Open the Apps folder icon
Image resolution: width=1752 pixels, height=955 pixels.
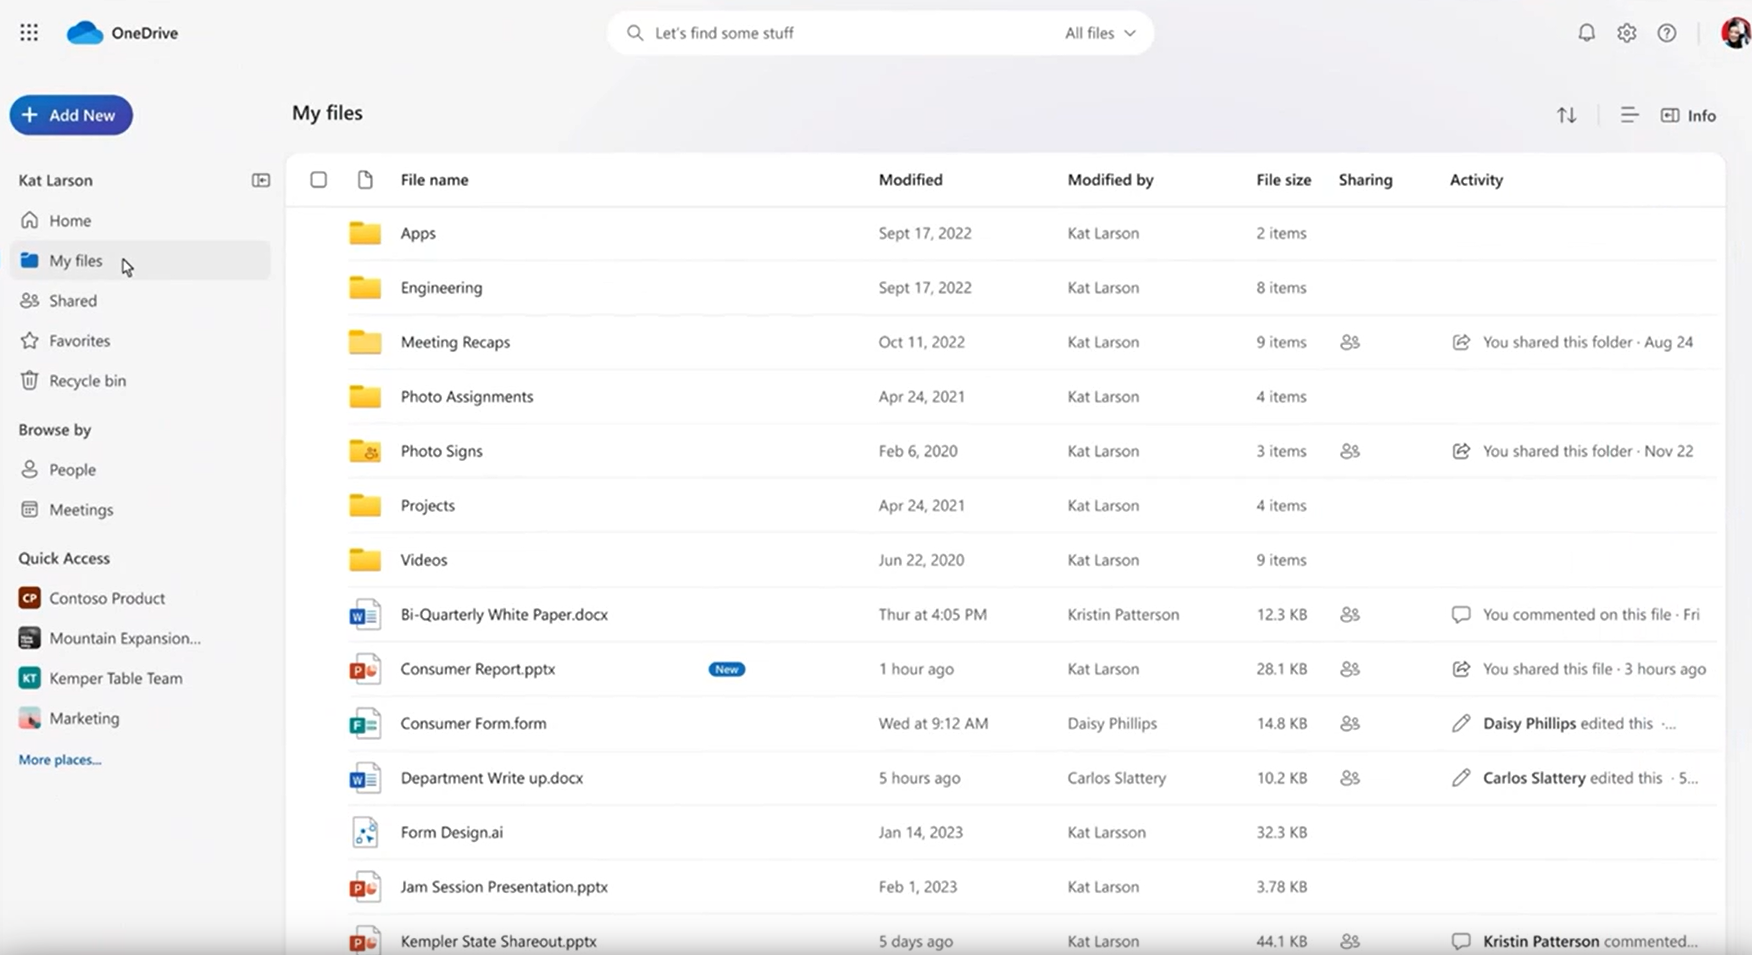click(365, 233)
